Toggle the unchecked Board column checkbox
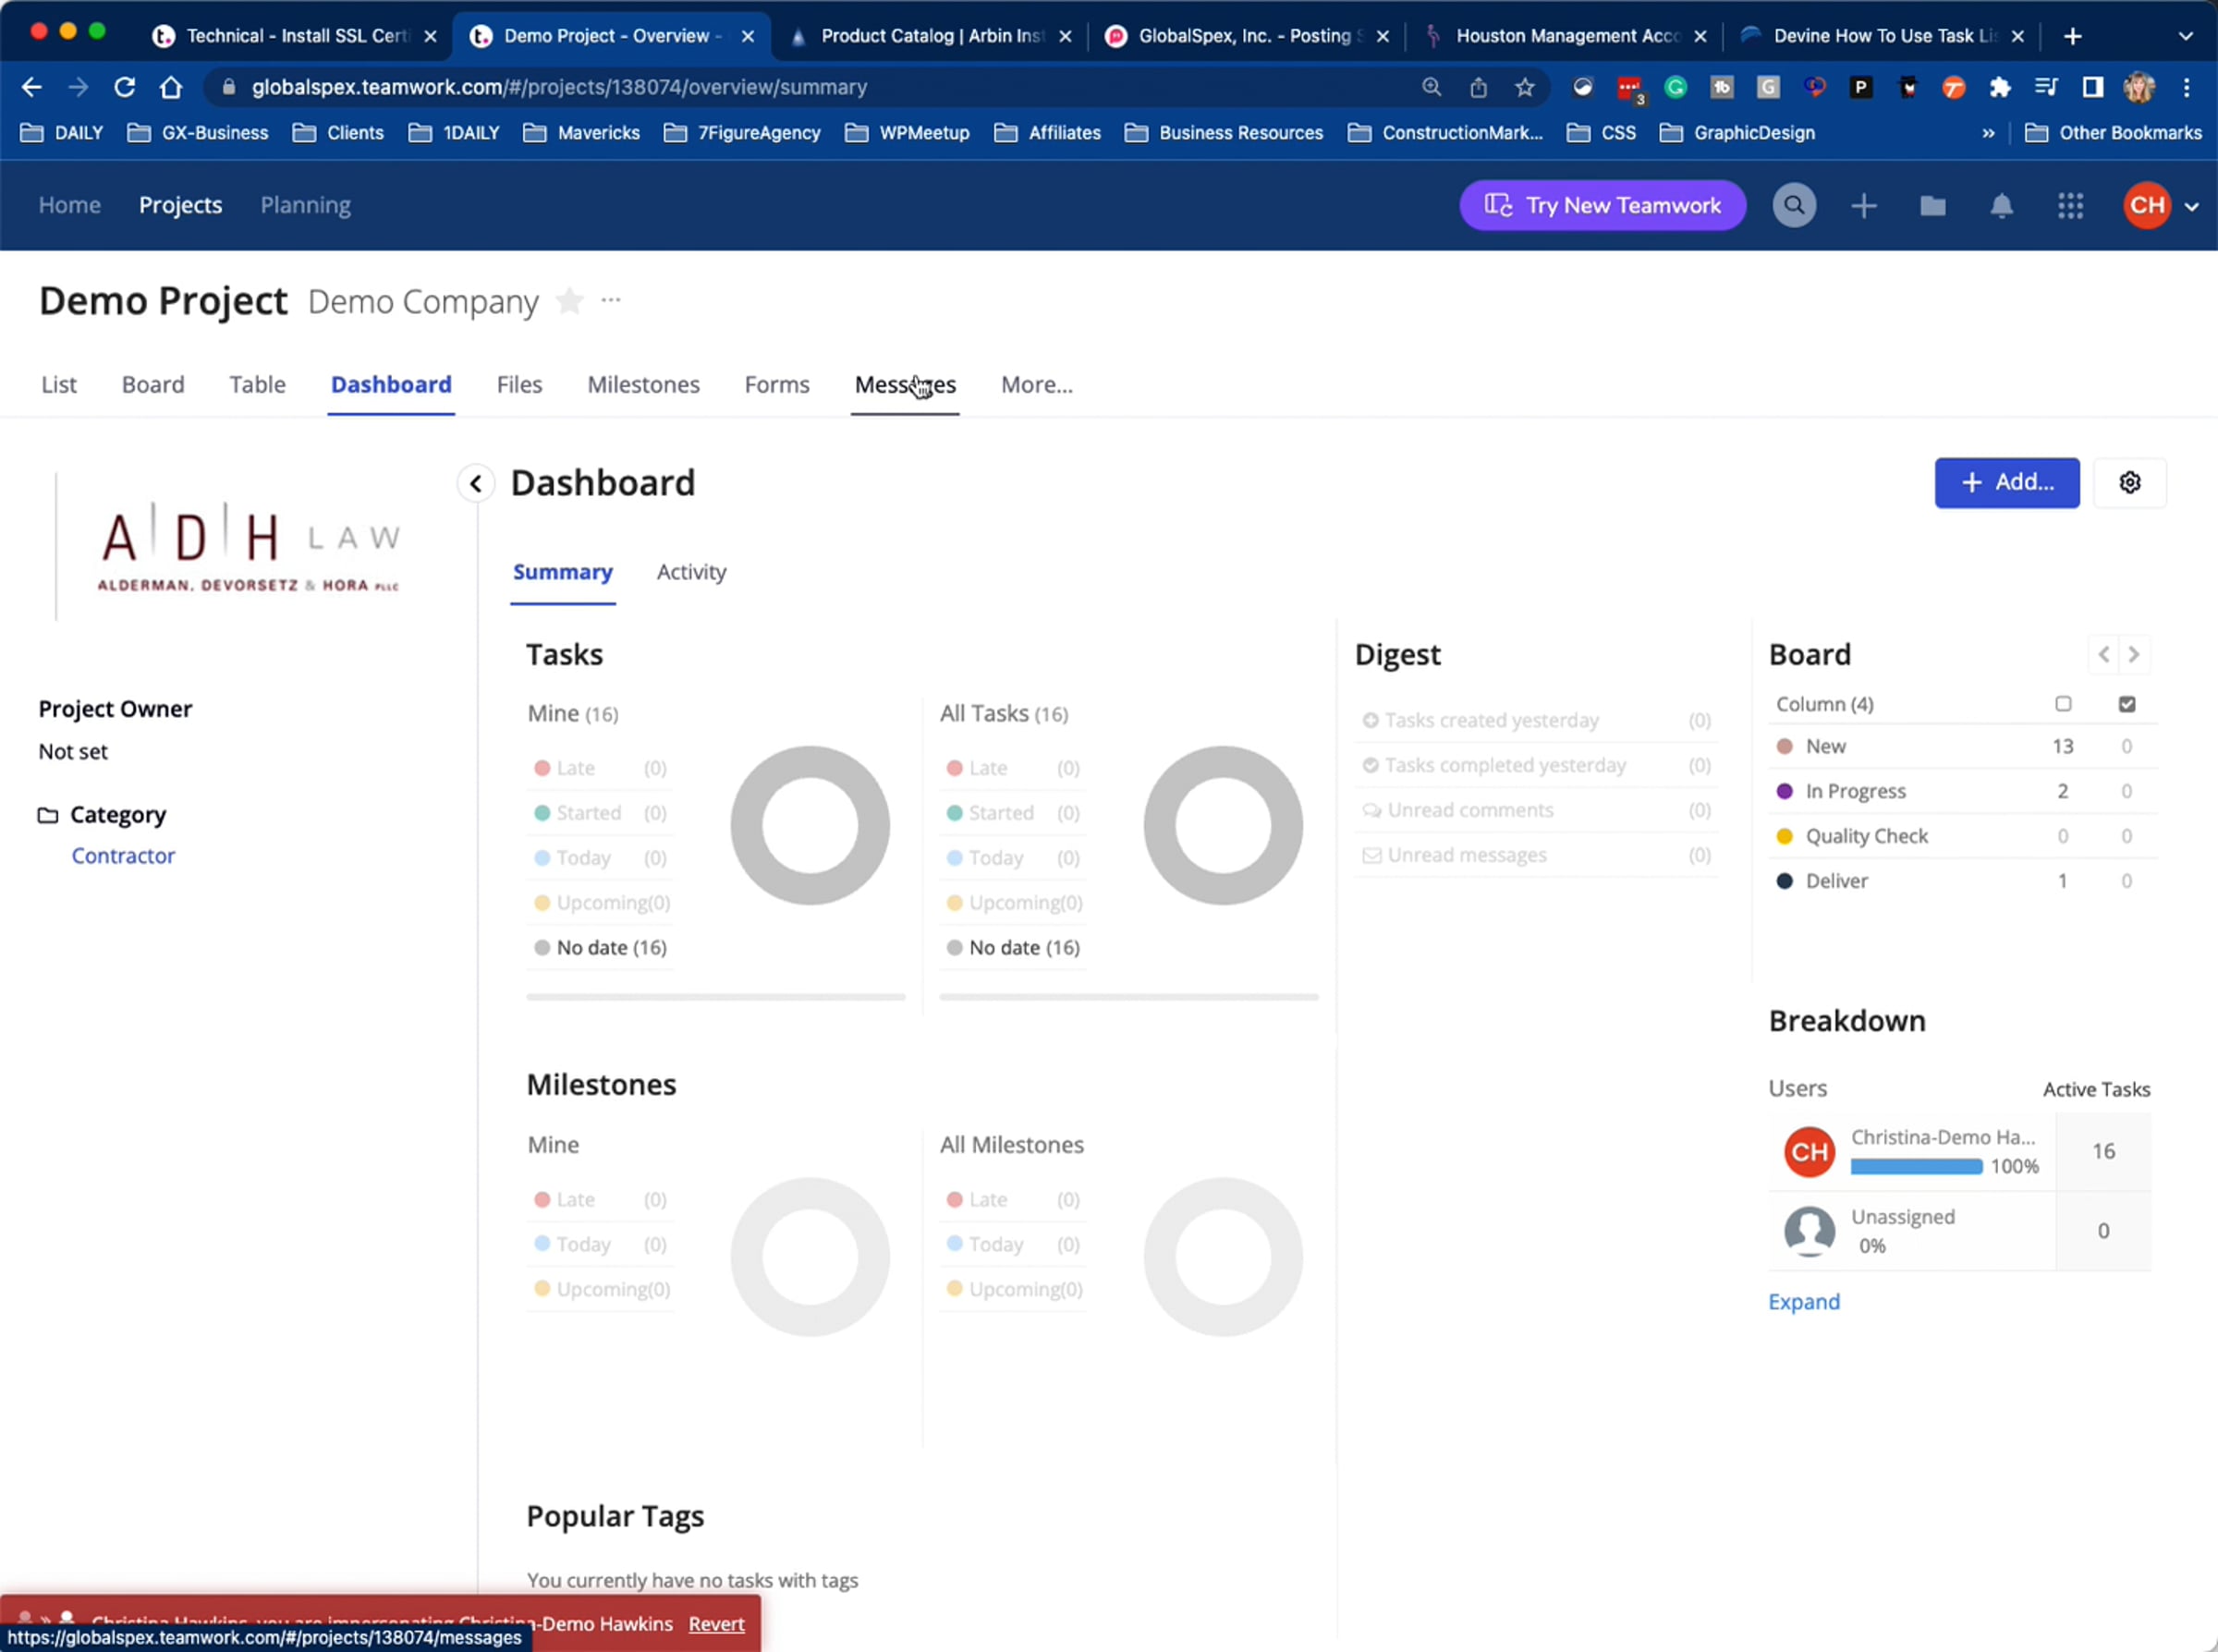Screen dimensions: 2218x1652 tap(2063, 704)
